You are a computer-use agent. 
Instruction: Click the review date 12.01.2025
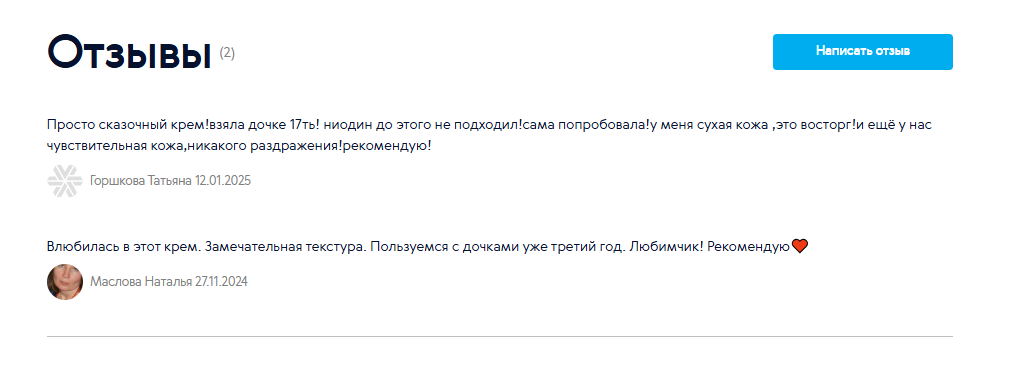click(x=223, y=181)
